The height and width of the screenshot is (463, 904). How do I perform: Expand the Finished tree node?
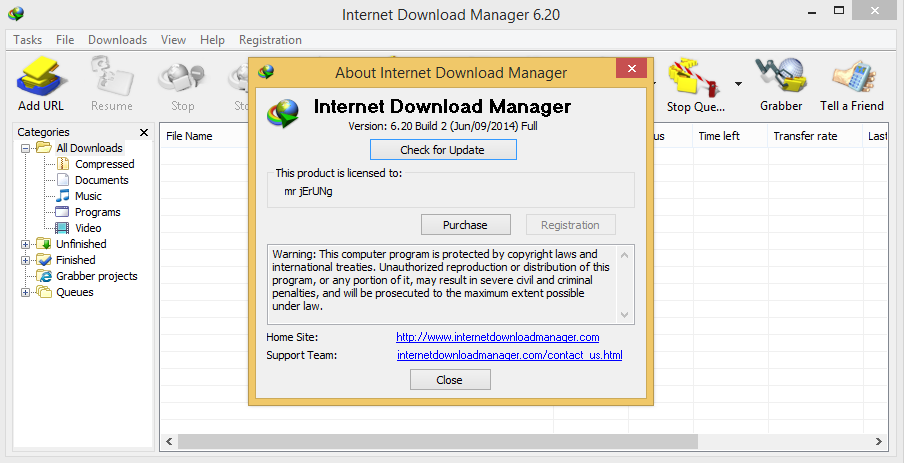pyautogui.click(x=25, y=260)
